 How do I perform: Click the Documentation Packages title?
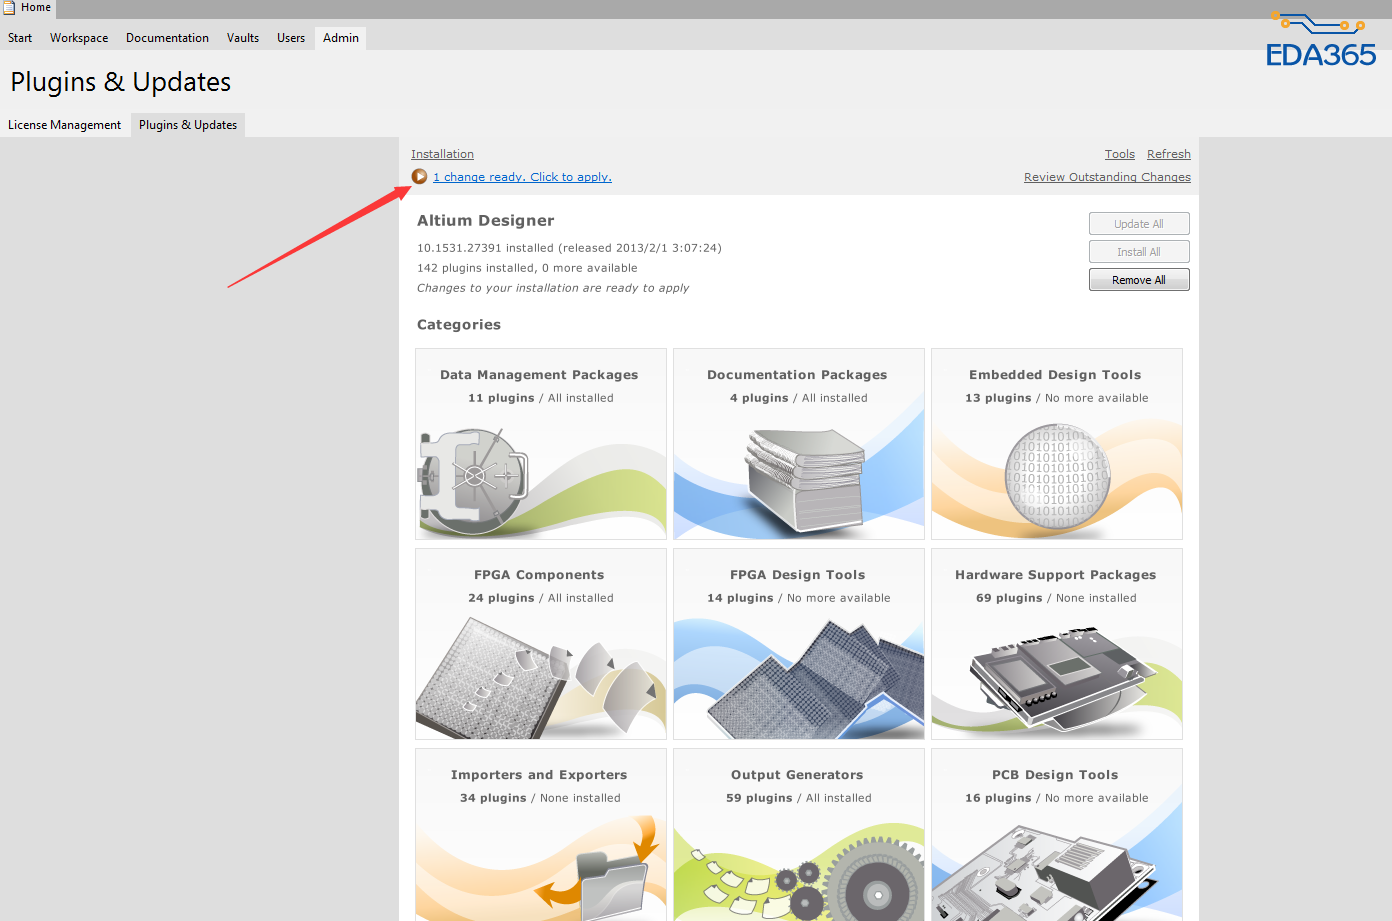point(797,375)
